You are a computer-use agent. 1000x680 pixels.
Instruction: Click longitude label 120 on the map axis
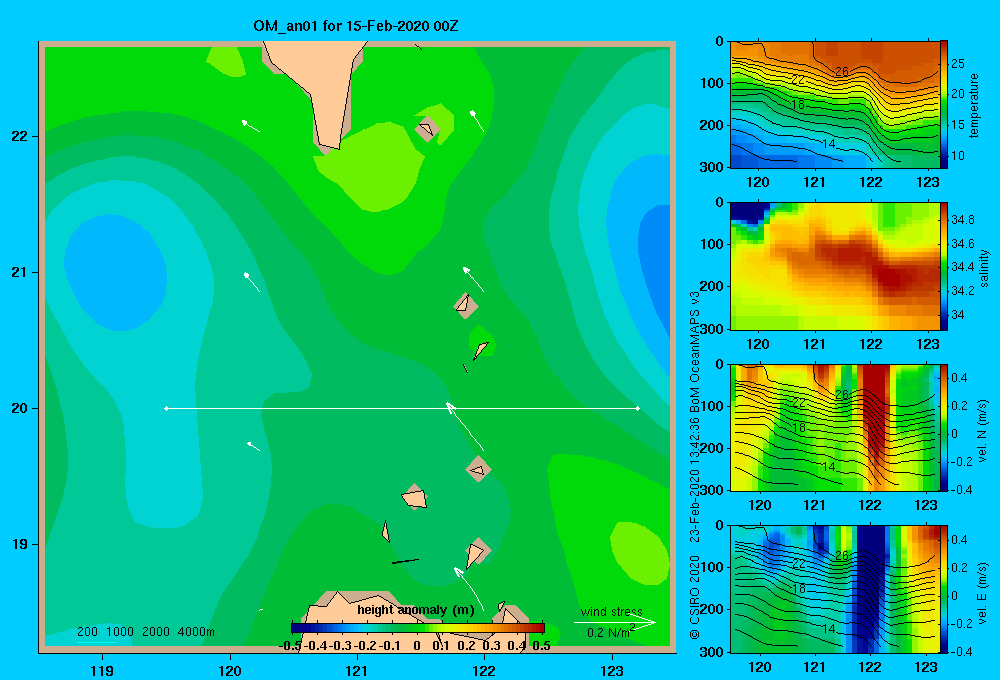[230, 670]
